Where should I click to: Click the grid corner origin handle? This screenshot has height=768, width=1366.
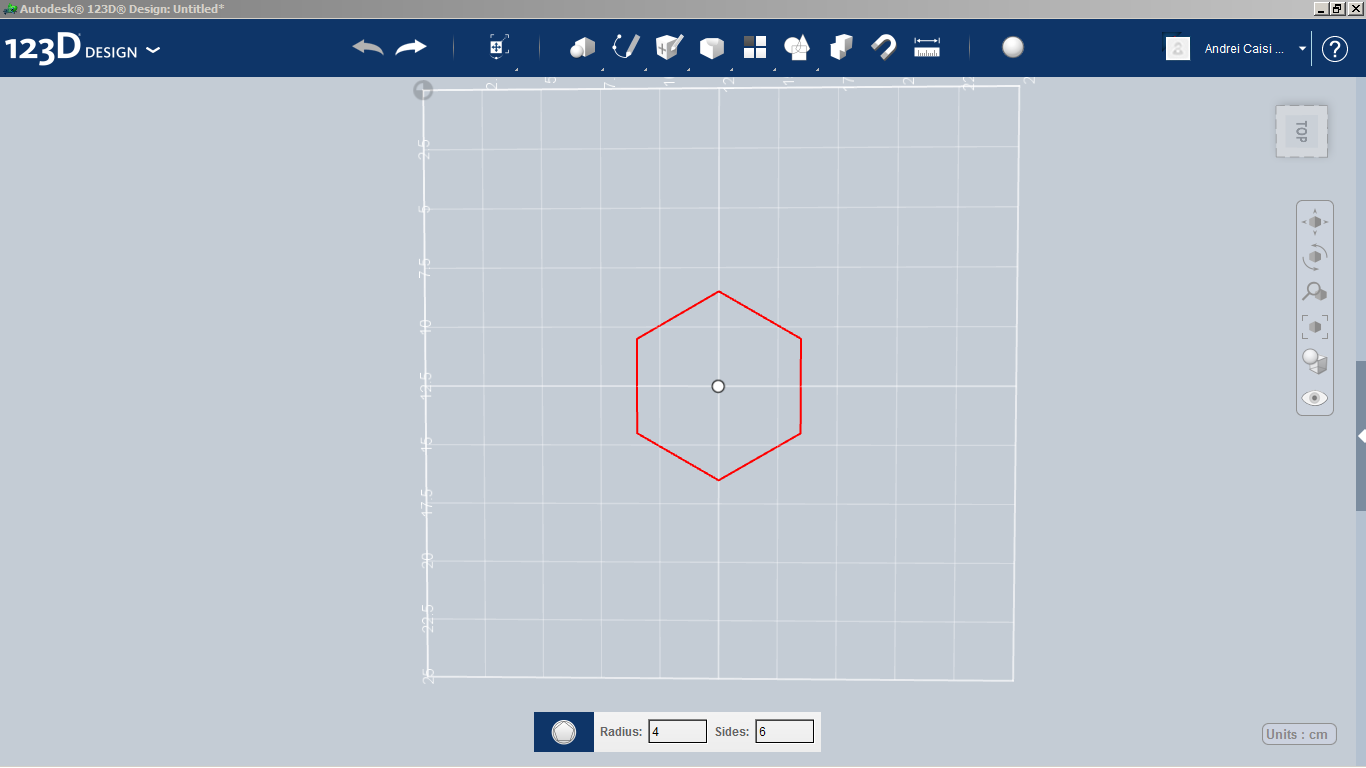coord(423,90)
